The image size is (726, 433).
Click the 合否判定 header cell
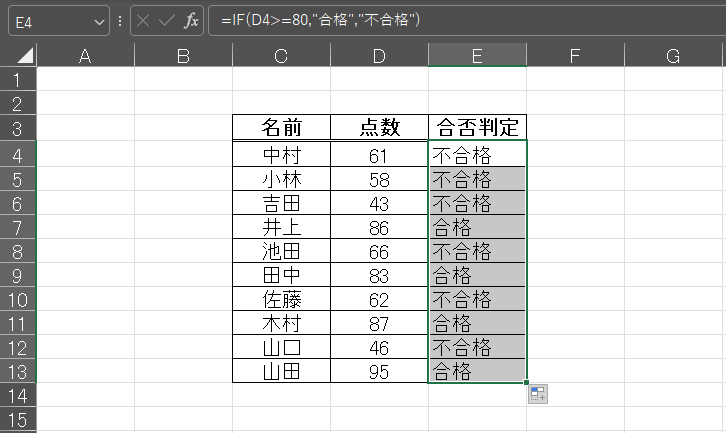coord(477,127)
